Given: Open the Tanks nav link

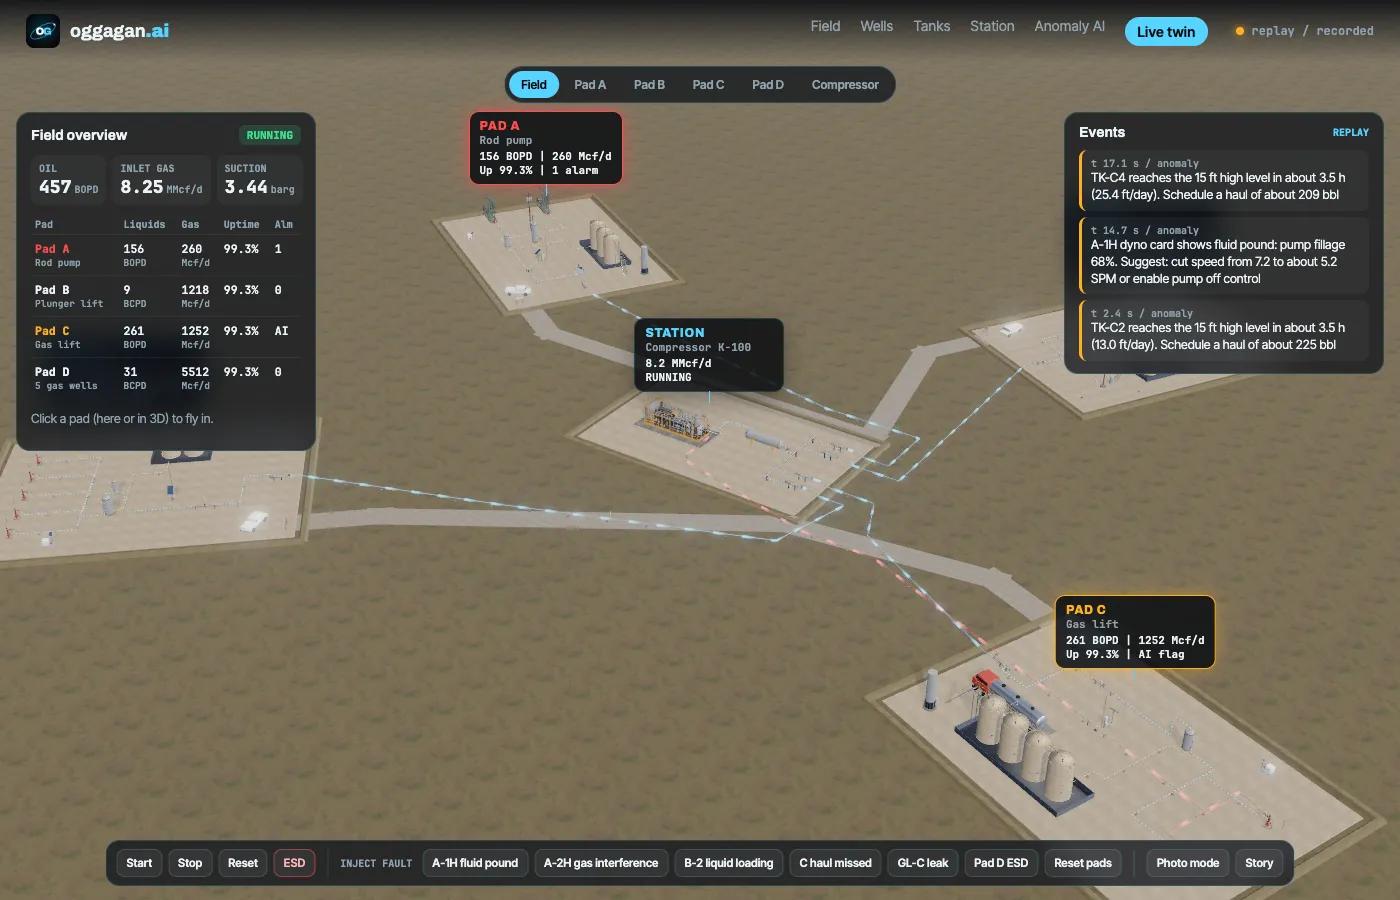Looking at the screenshot, I should (931, 26).
